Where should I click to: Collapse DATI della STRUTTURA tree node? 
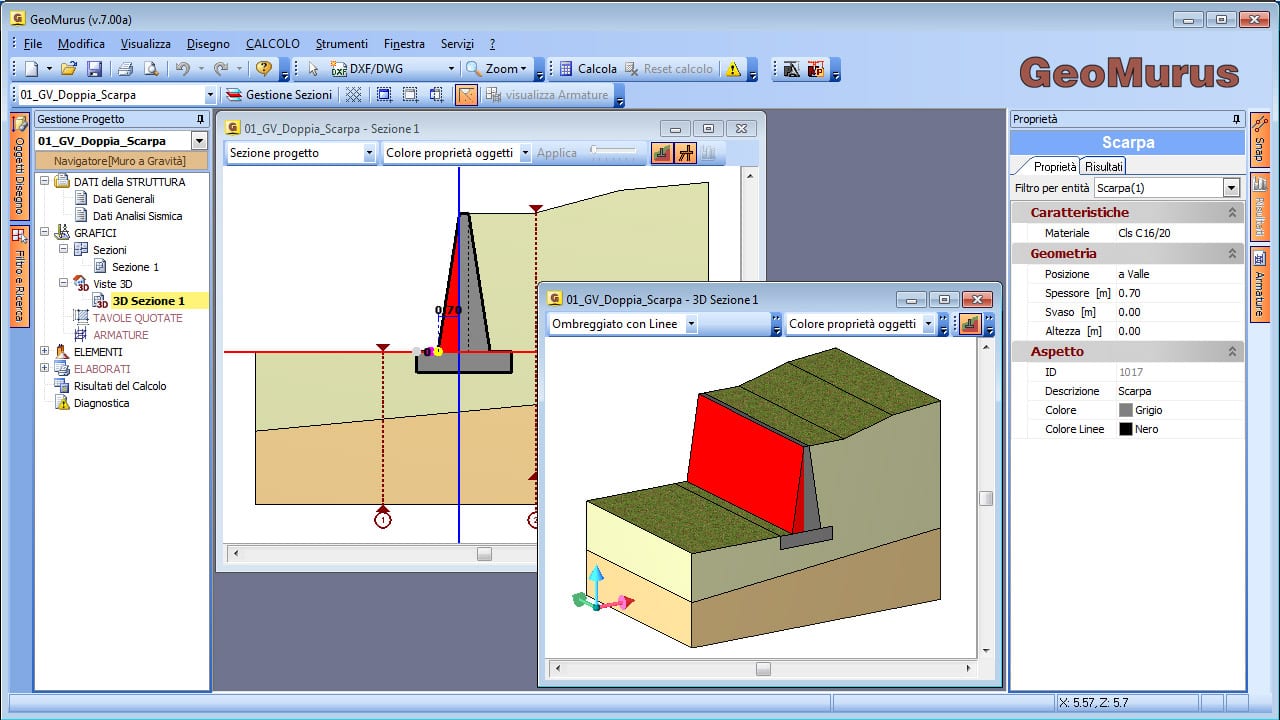tap(45, 182)
